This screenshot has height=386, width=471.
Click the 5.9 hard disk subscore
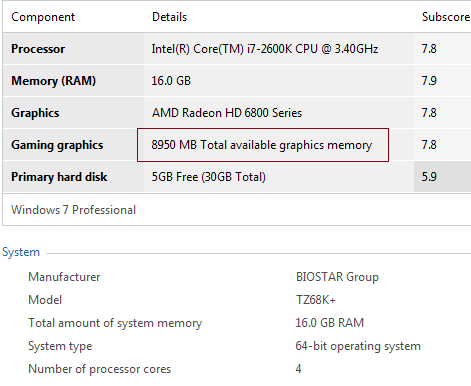(x=429, y=177)
